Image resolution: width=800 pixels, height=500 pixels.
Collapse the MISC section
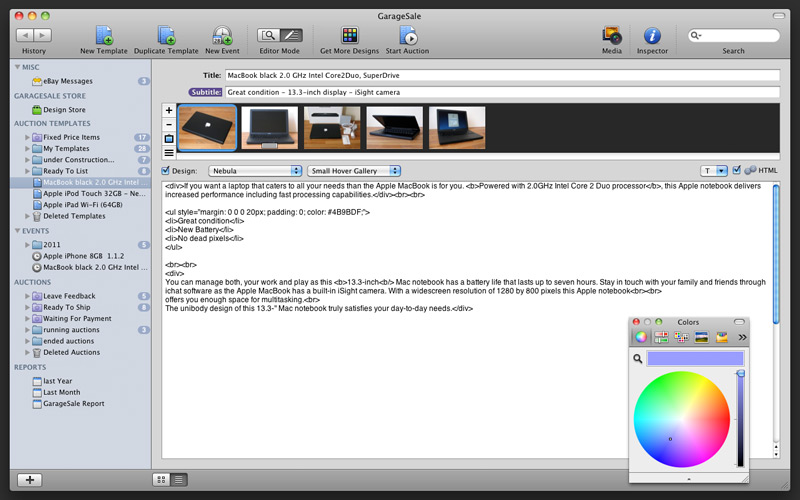point(17,67)
